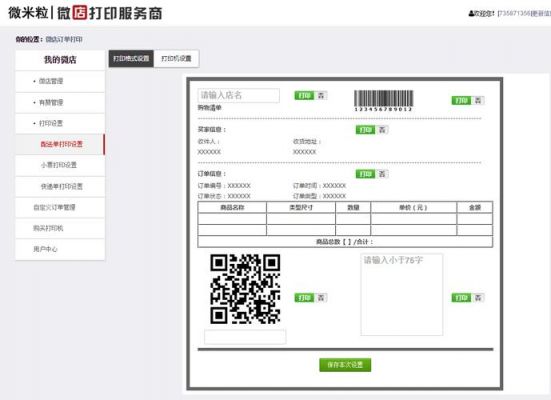This screenshot has height=400, width=551.
Task: Click the 类型尺寸 table header
Action: coord(301,207)
